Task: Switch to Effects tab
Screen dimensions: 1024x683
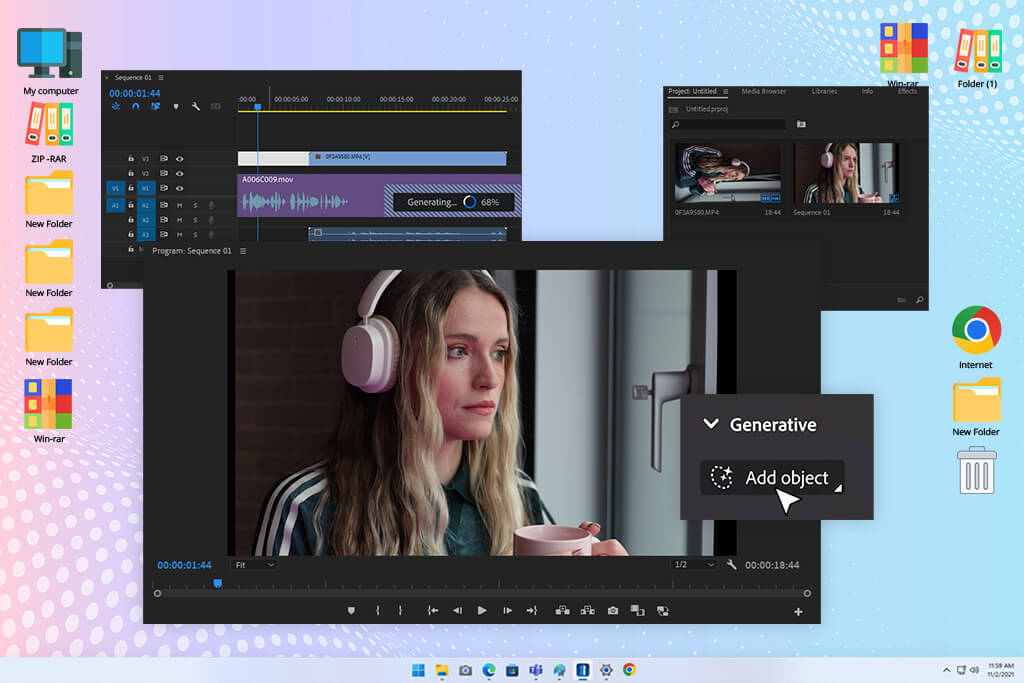Action: coord(907,91)
